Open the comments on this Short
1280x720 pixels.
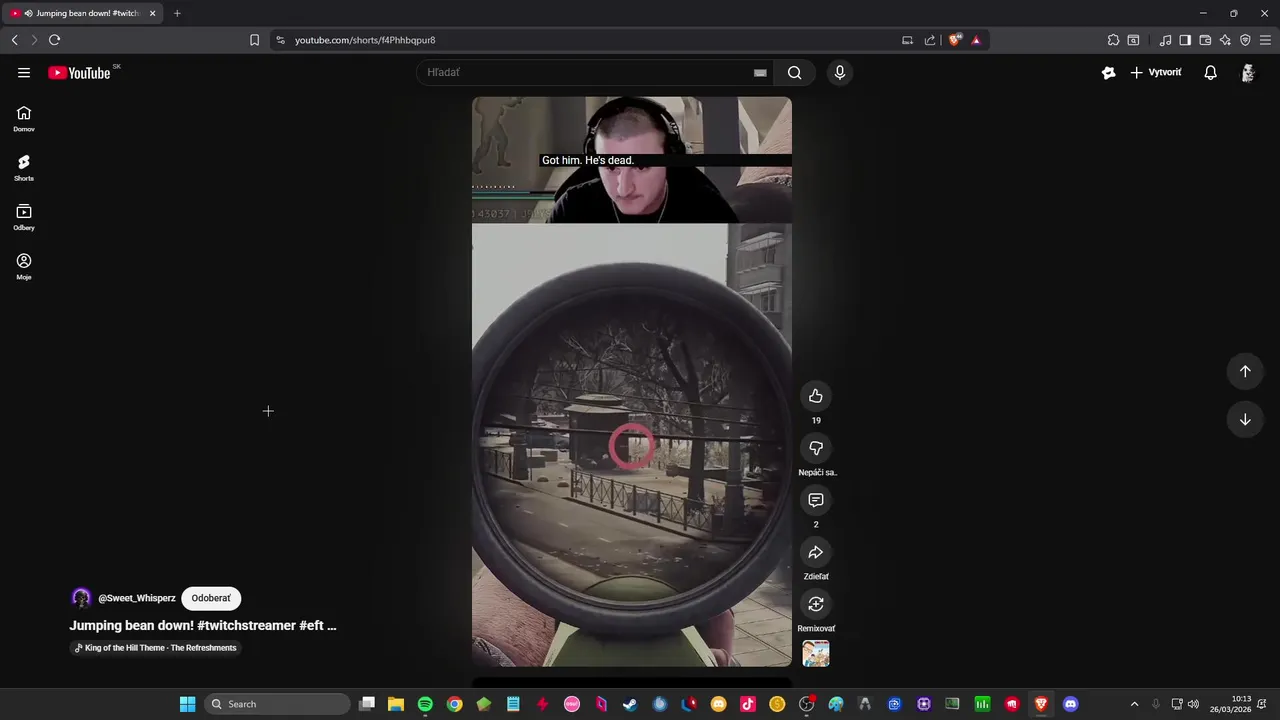tap(816, 500)
